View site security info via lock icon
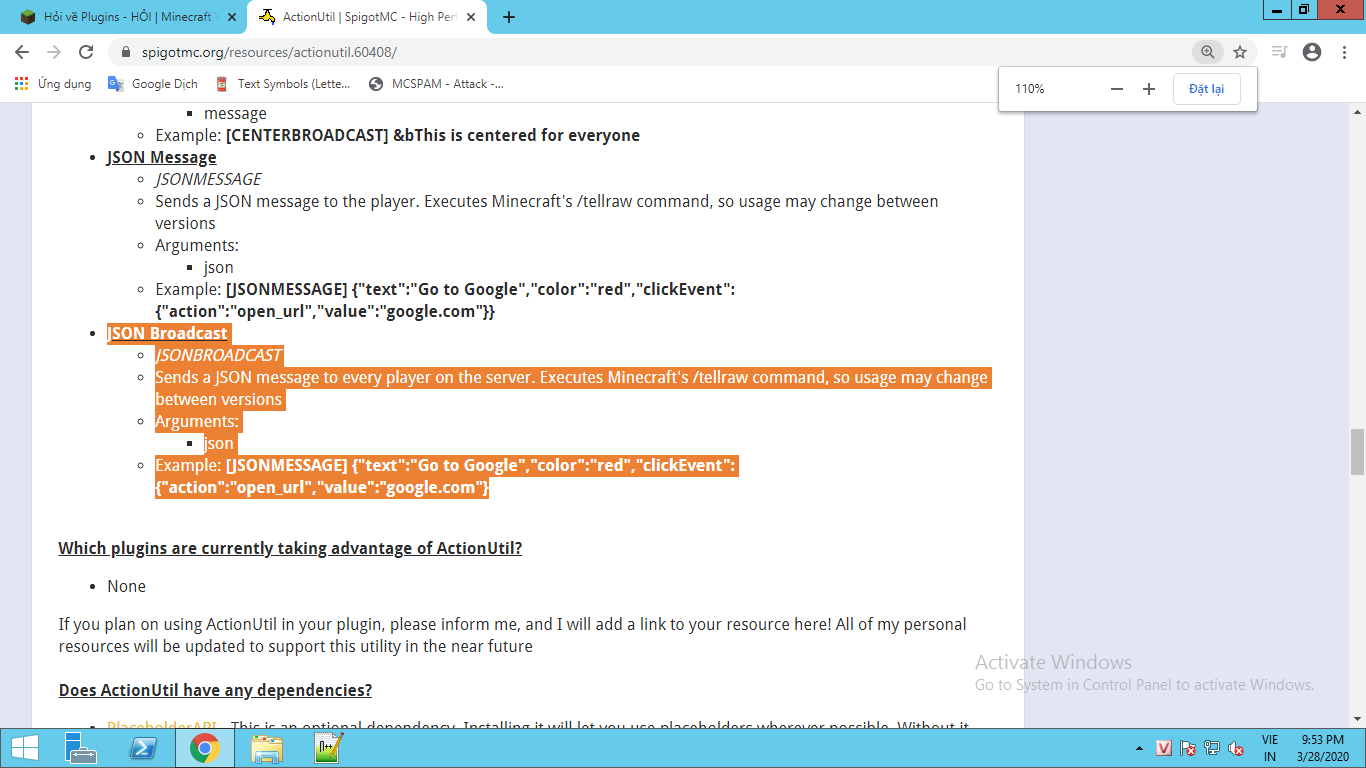This screenshot has width=1366, height=768. pos(126,52)
